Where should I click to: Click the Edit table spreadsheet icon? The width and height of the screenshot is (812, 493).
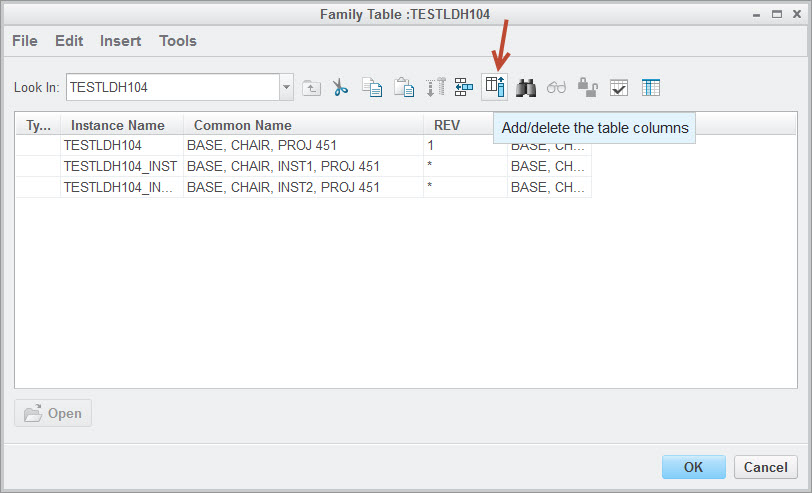pyautogui.click(x=650, y=88)
